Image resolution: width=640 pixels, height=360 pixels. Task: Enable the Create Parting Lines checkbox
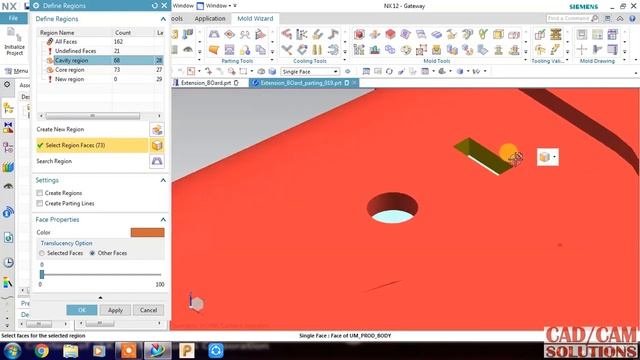click(40, 203)
